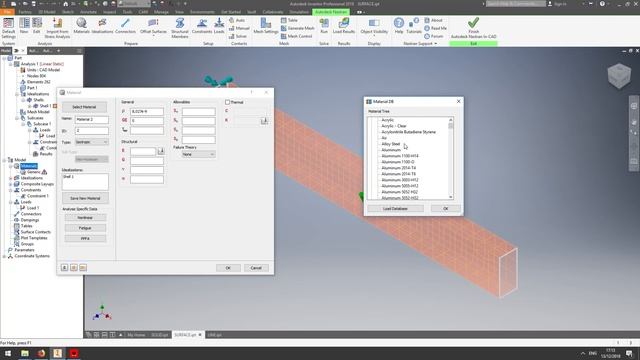The image size is (640, 360).
Task: Click the Auto contacts option
Action: 237,20
